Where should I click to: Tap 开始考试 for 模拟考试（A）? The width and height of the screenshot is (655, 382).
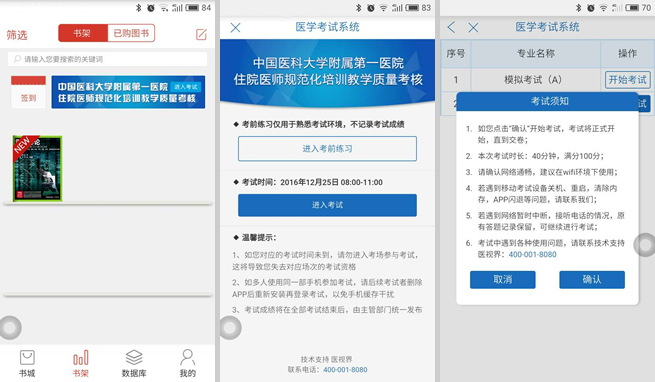(627, 79)
